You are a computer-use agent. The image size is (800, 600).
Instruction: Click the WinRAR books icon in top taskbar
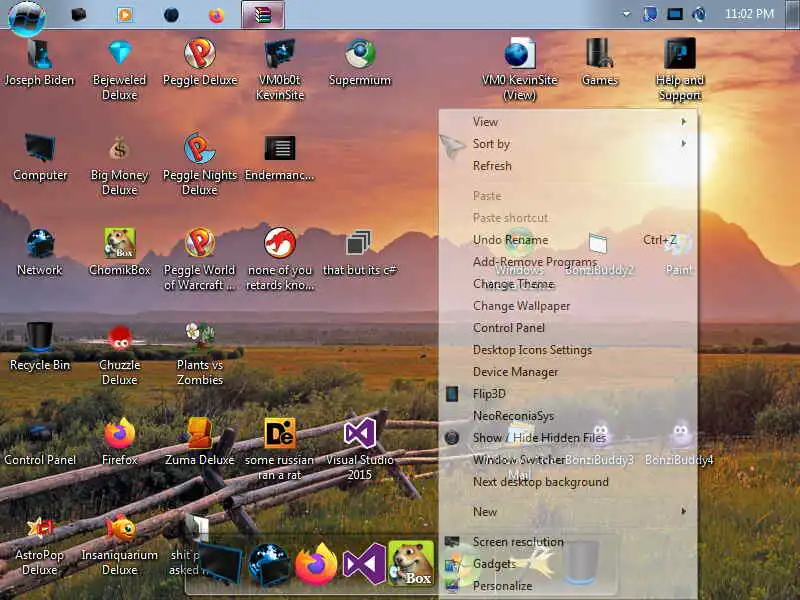point(263,15)
